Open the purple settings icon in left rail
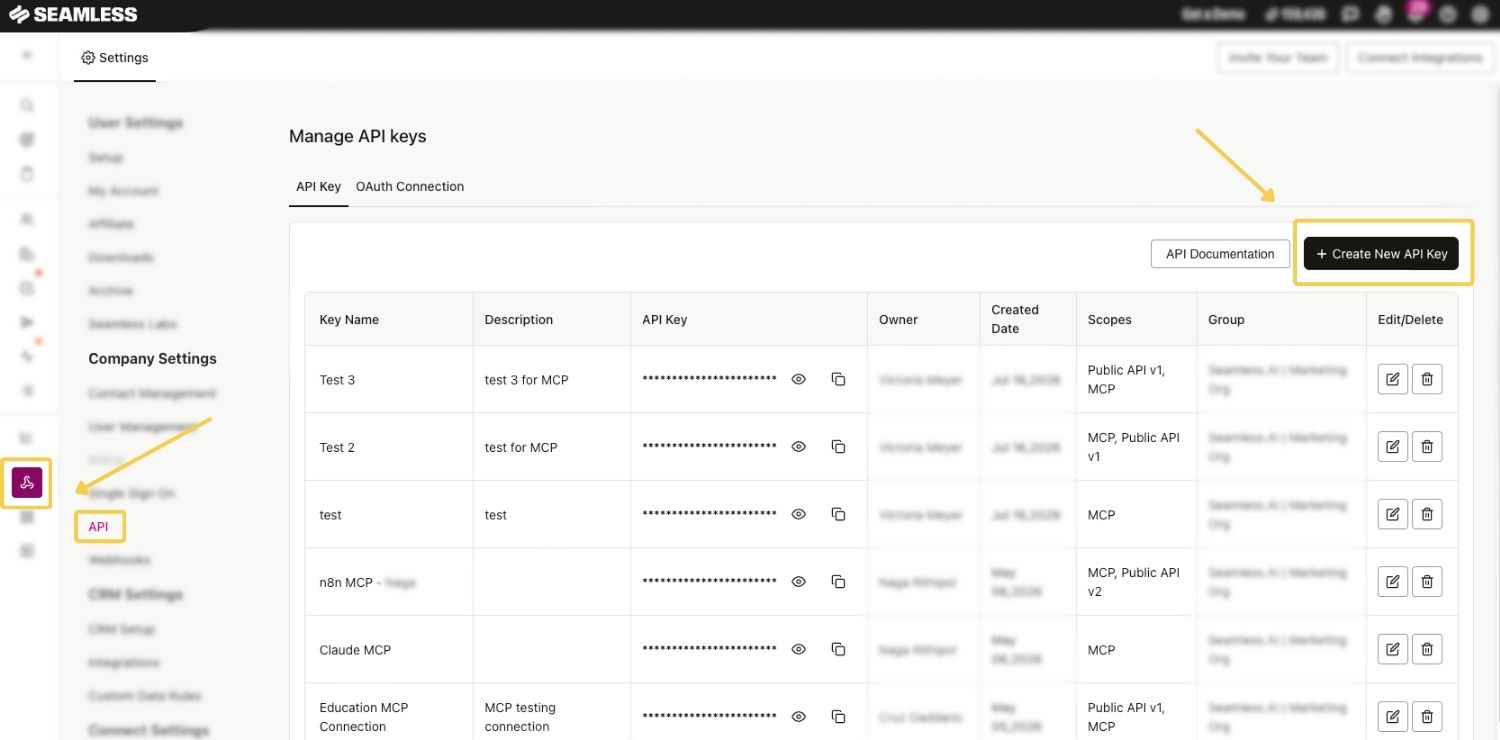 (x=27, y=483)
